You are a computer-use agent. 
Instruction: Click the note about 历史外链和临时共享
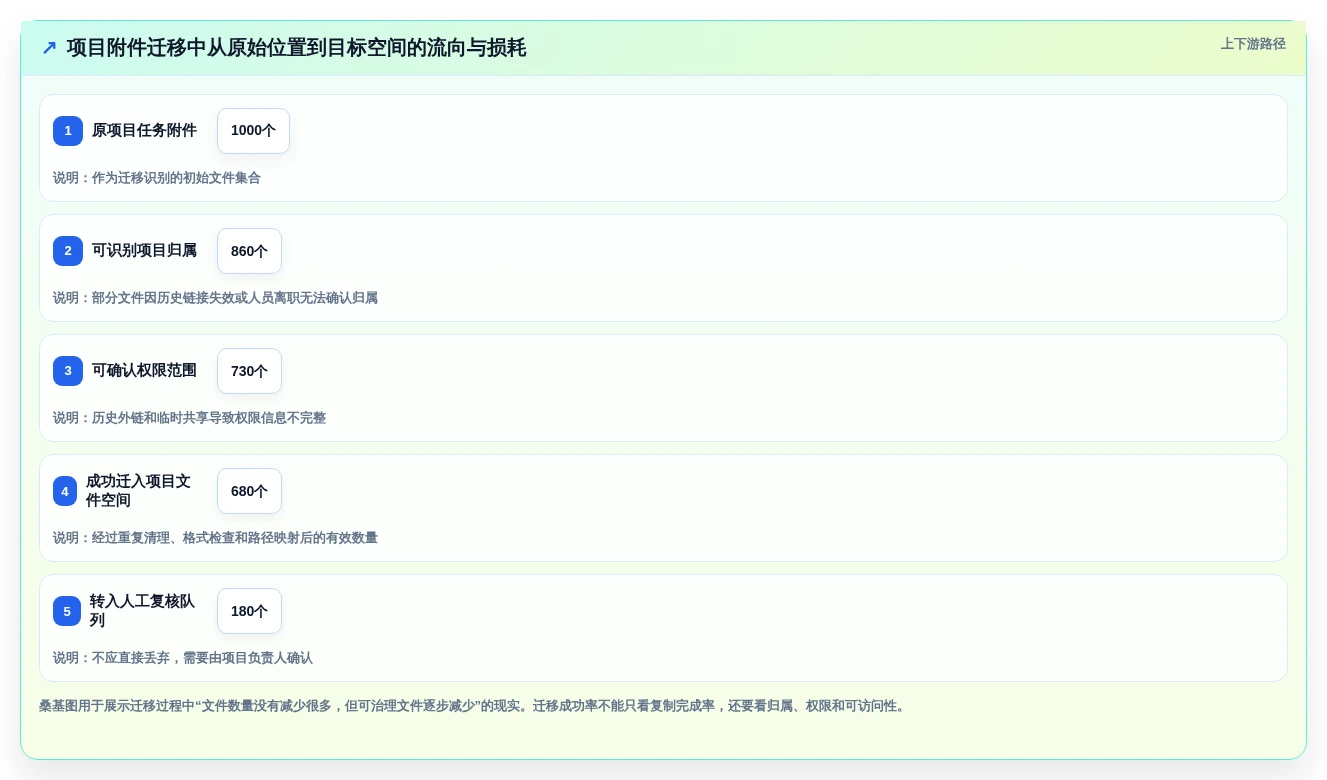189,418
